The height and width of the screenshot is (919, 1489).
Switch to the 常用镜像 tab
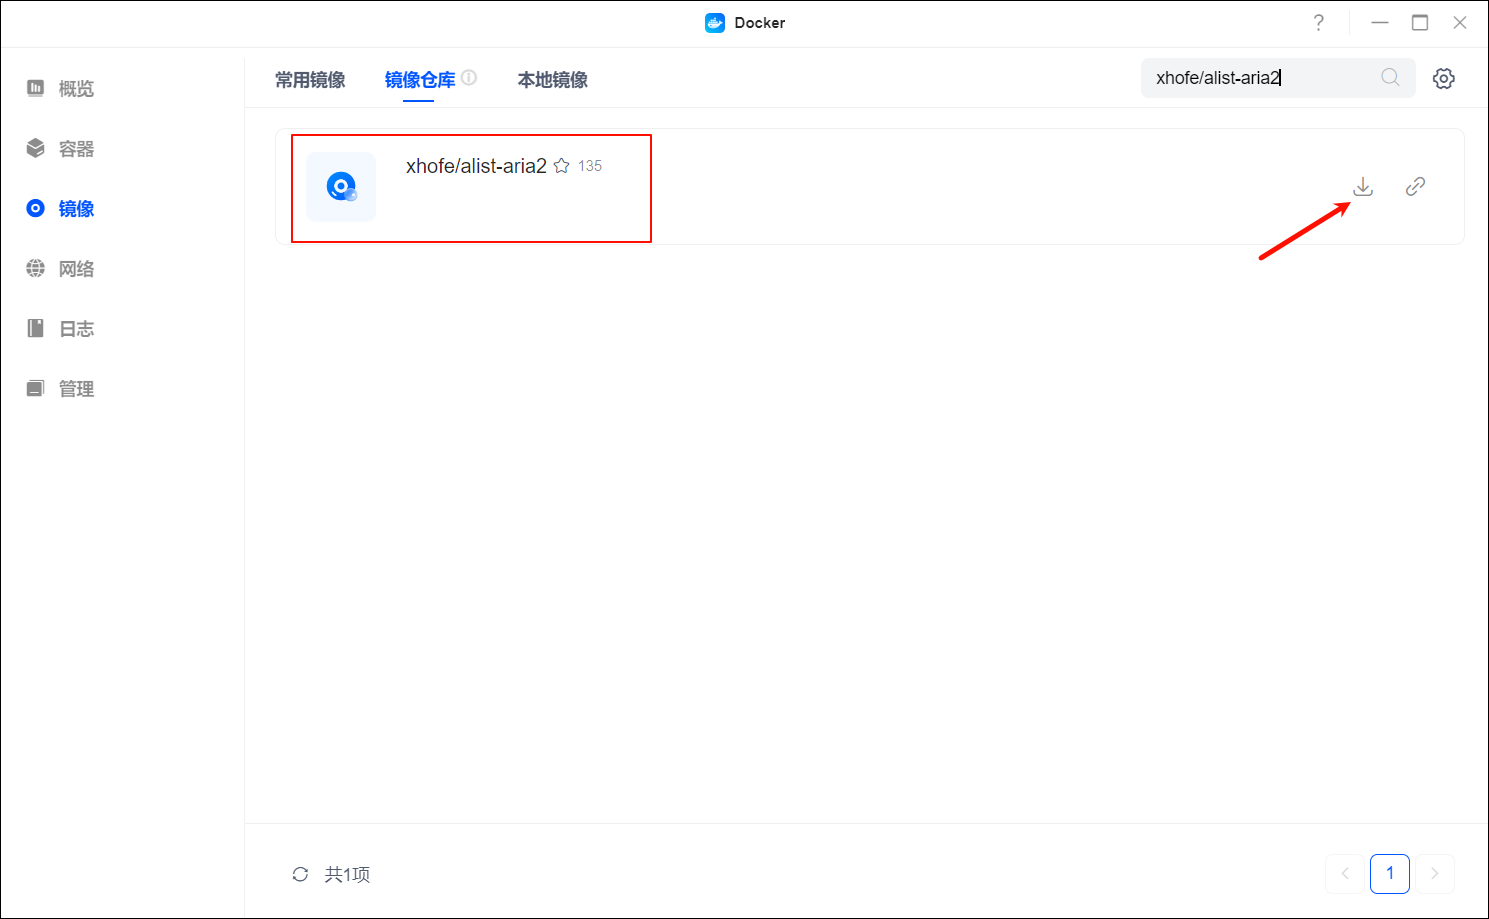tap(310, 80)
